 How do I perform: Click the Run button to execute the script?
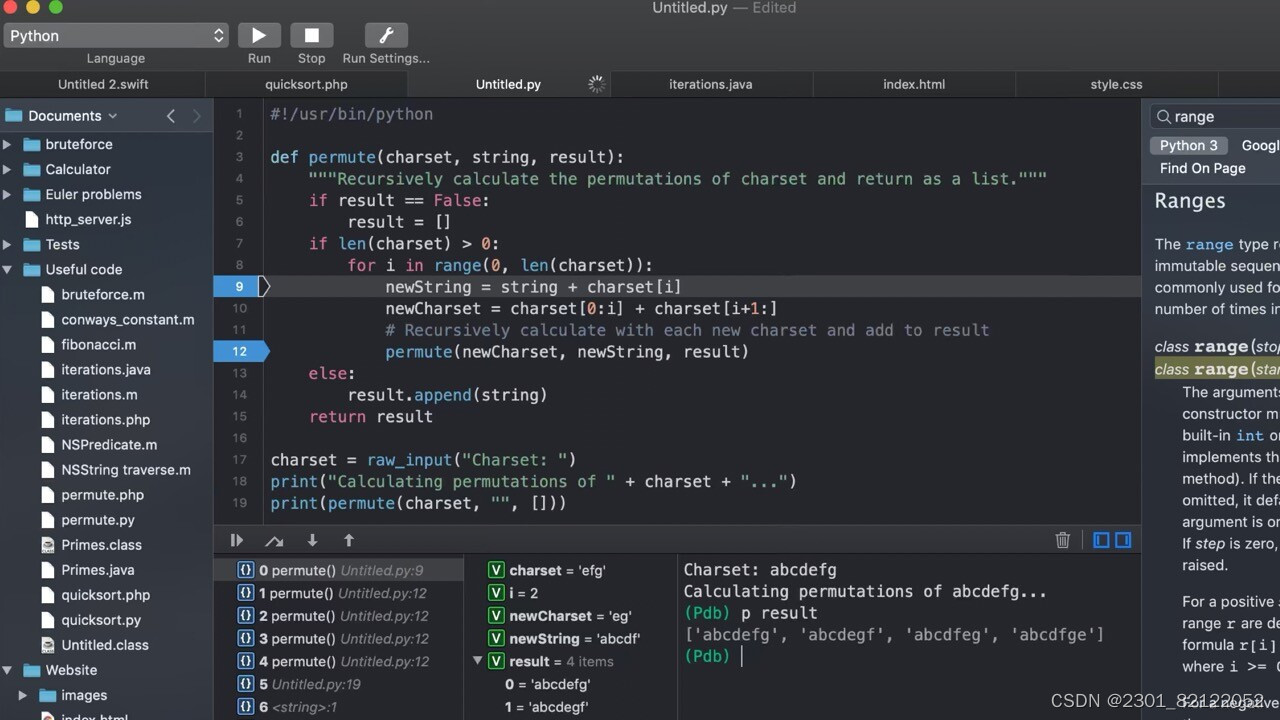[x=258, y=35]
